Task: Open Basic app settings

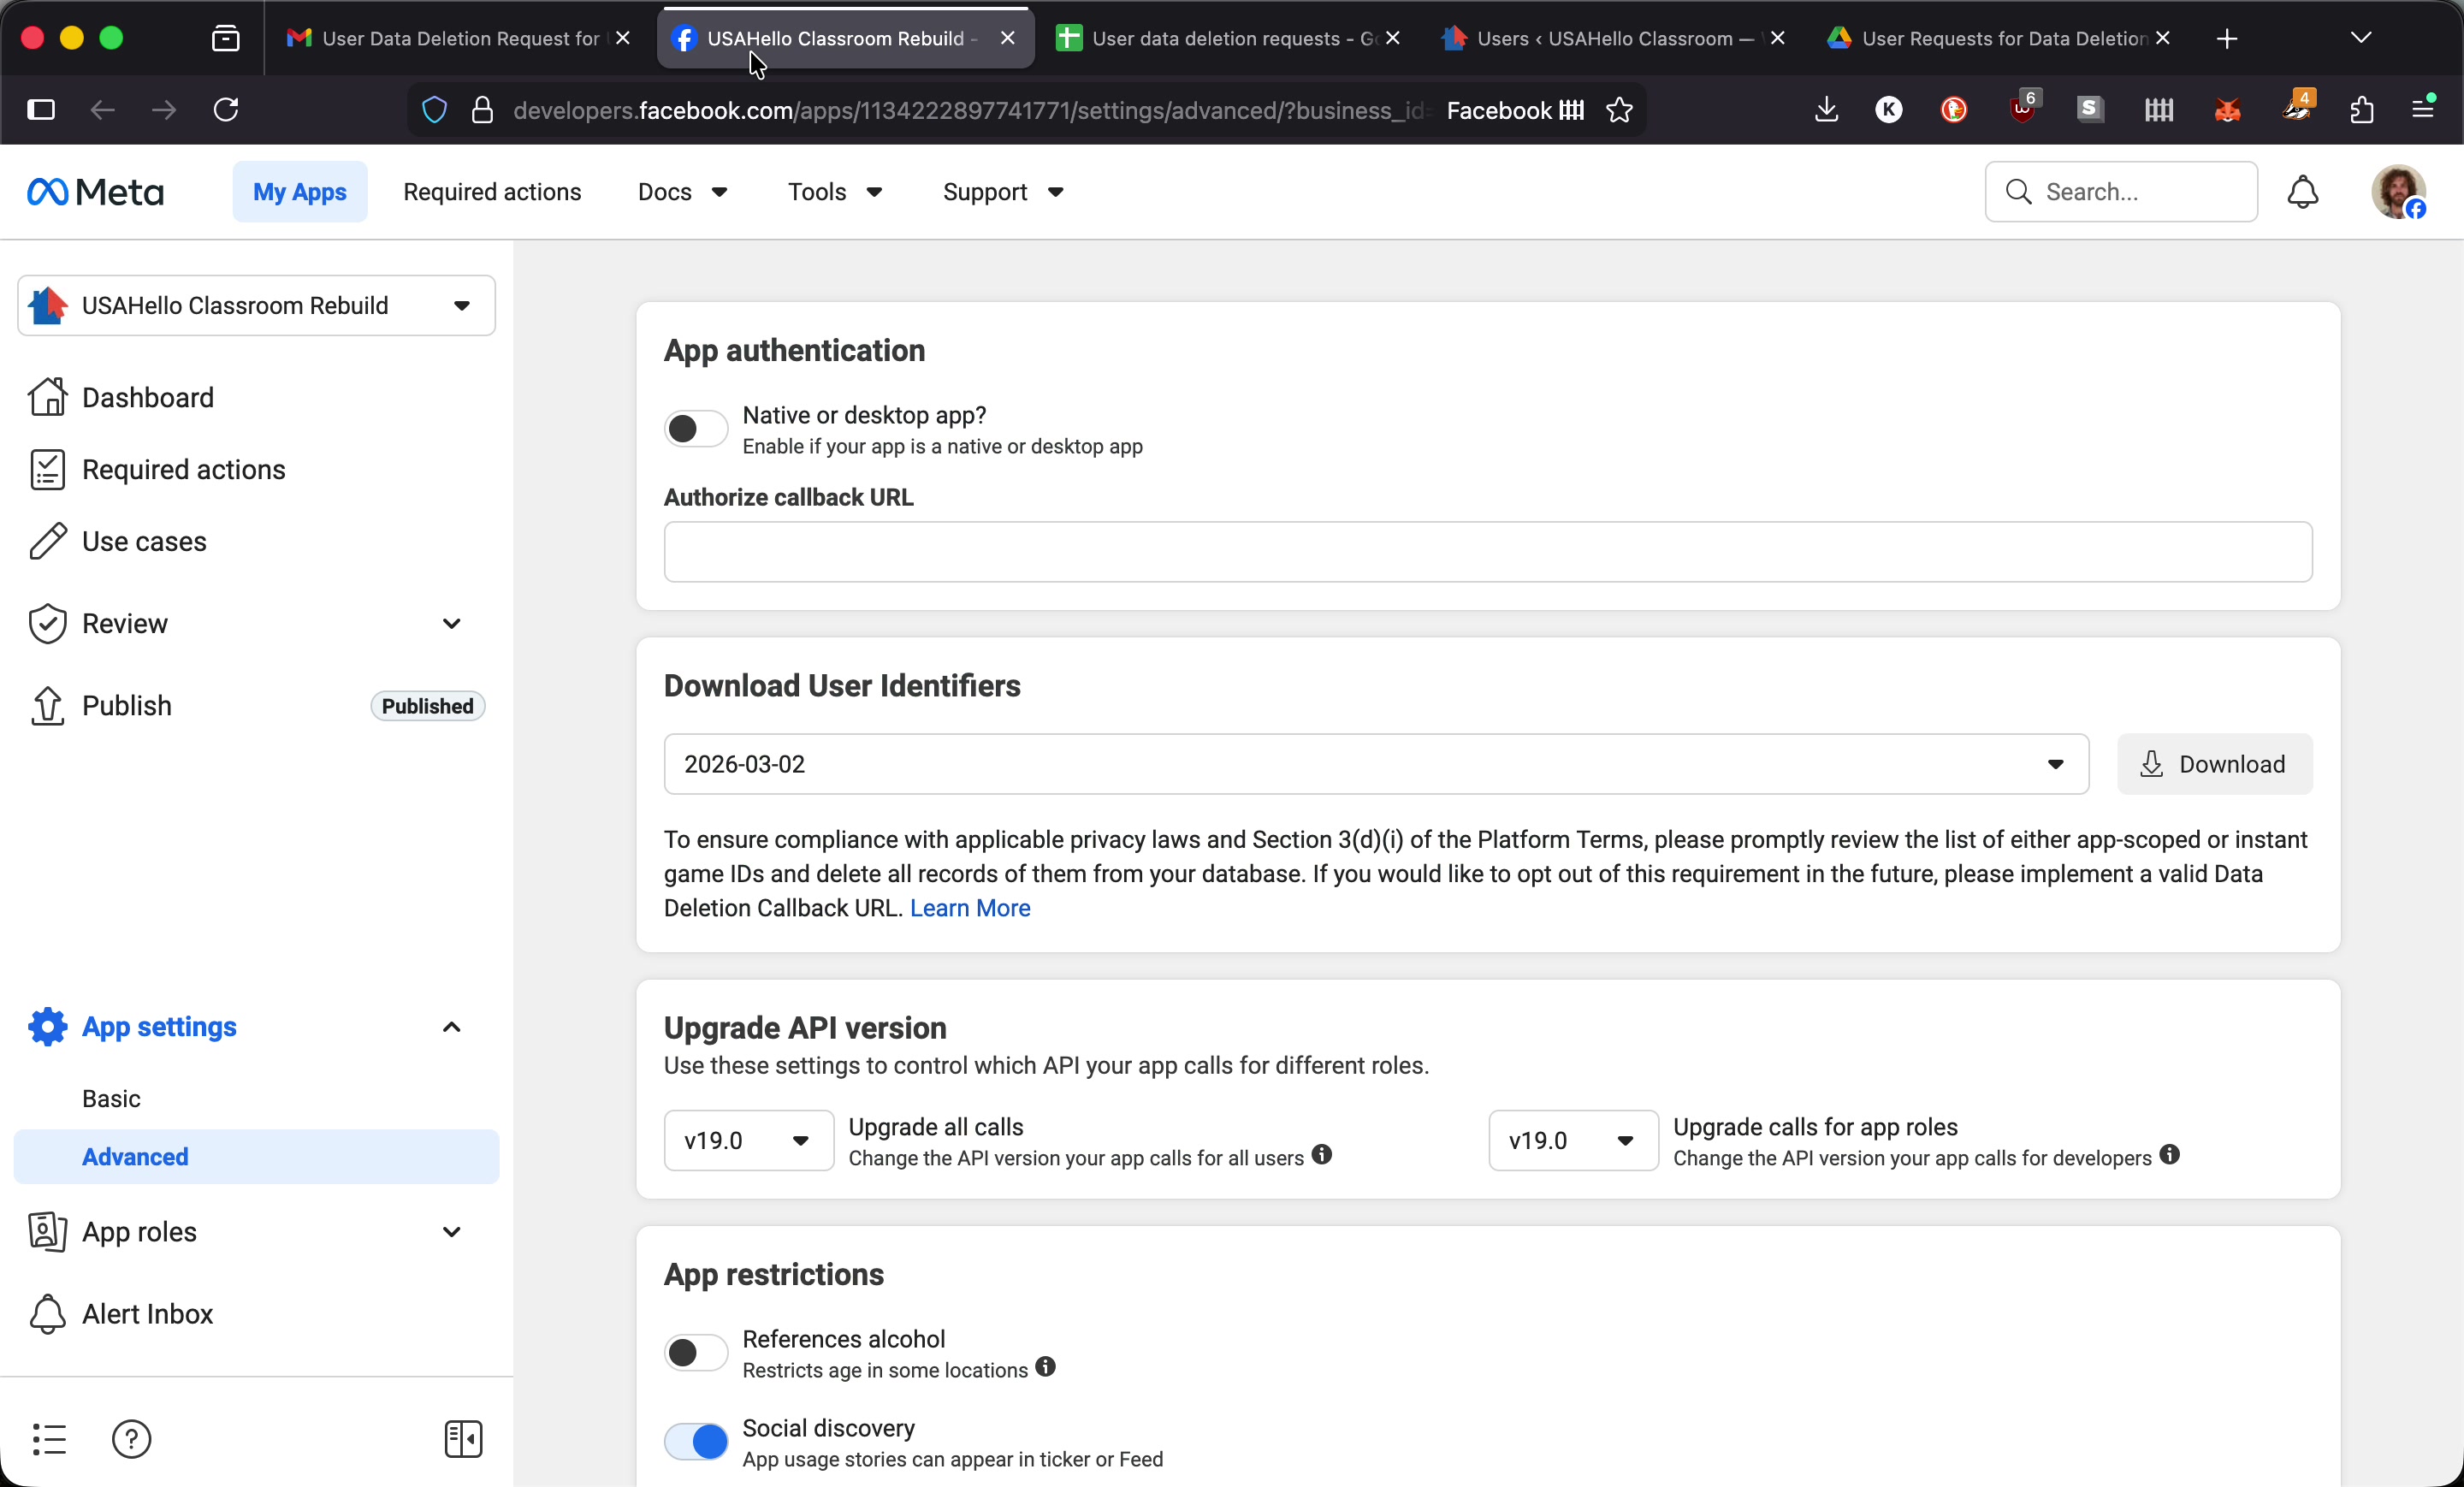Action: coord(111,1098)
